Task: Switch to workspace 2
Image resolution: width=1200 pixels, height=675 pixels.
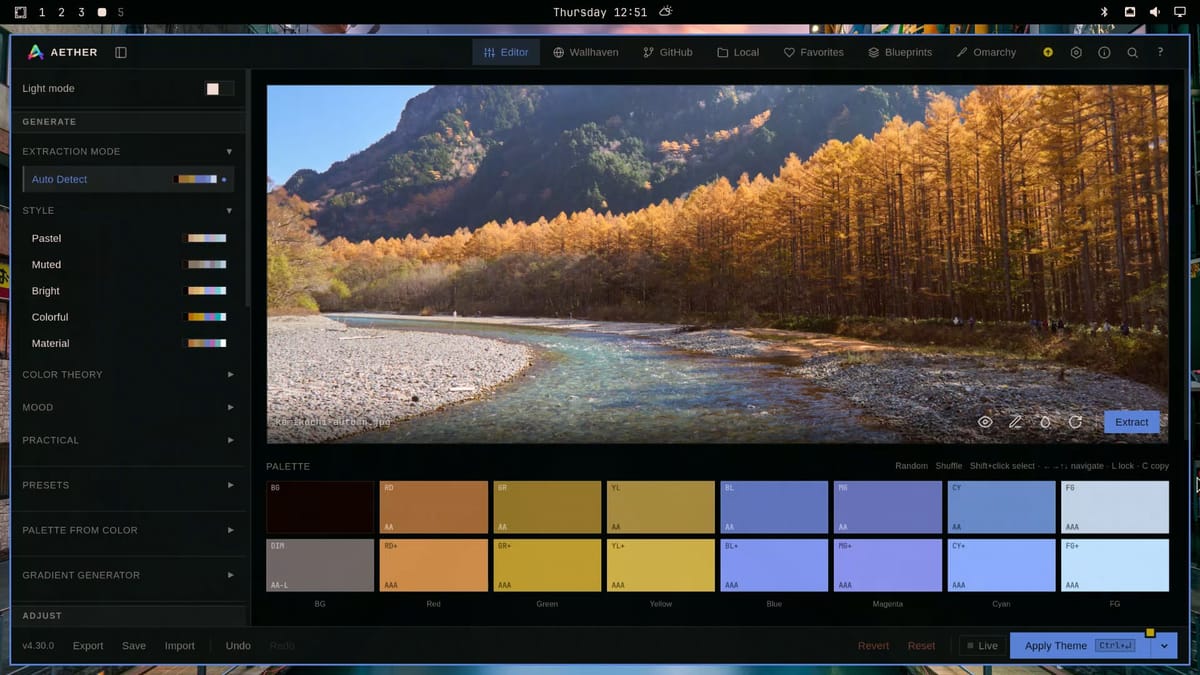Action: coord(61,12)
